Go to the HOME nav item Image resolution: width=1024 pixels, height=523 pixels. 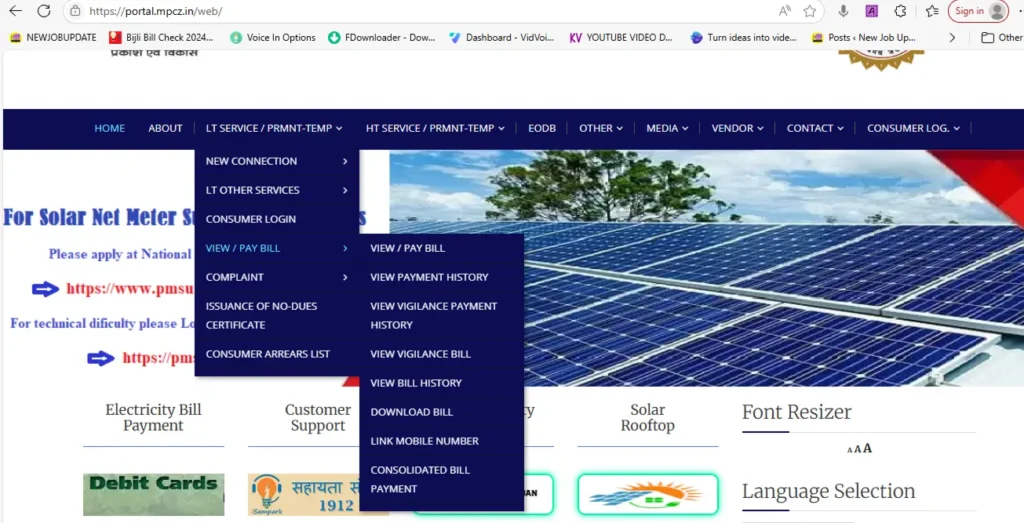click(x=110, y=129)
